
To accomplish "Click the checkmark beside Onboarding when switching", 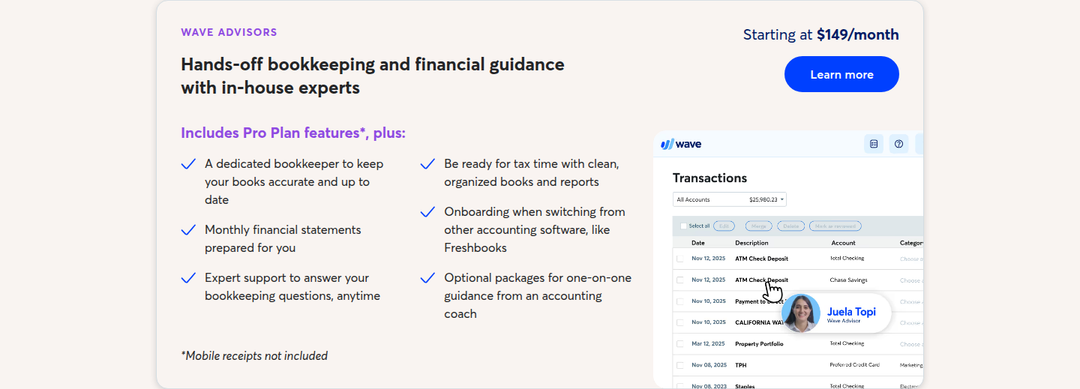I will [428, 212].
